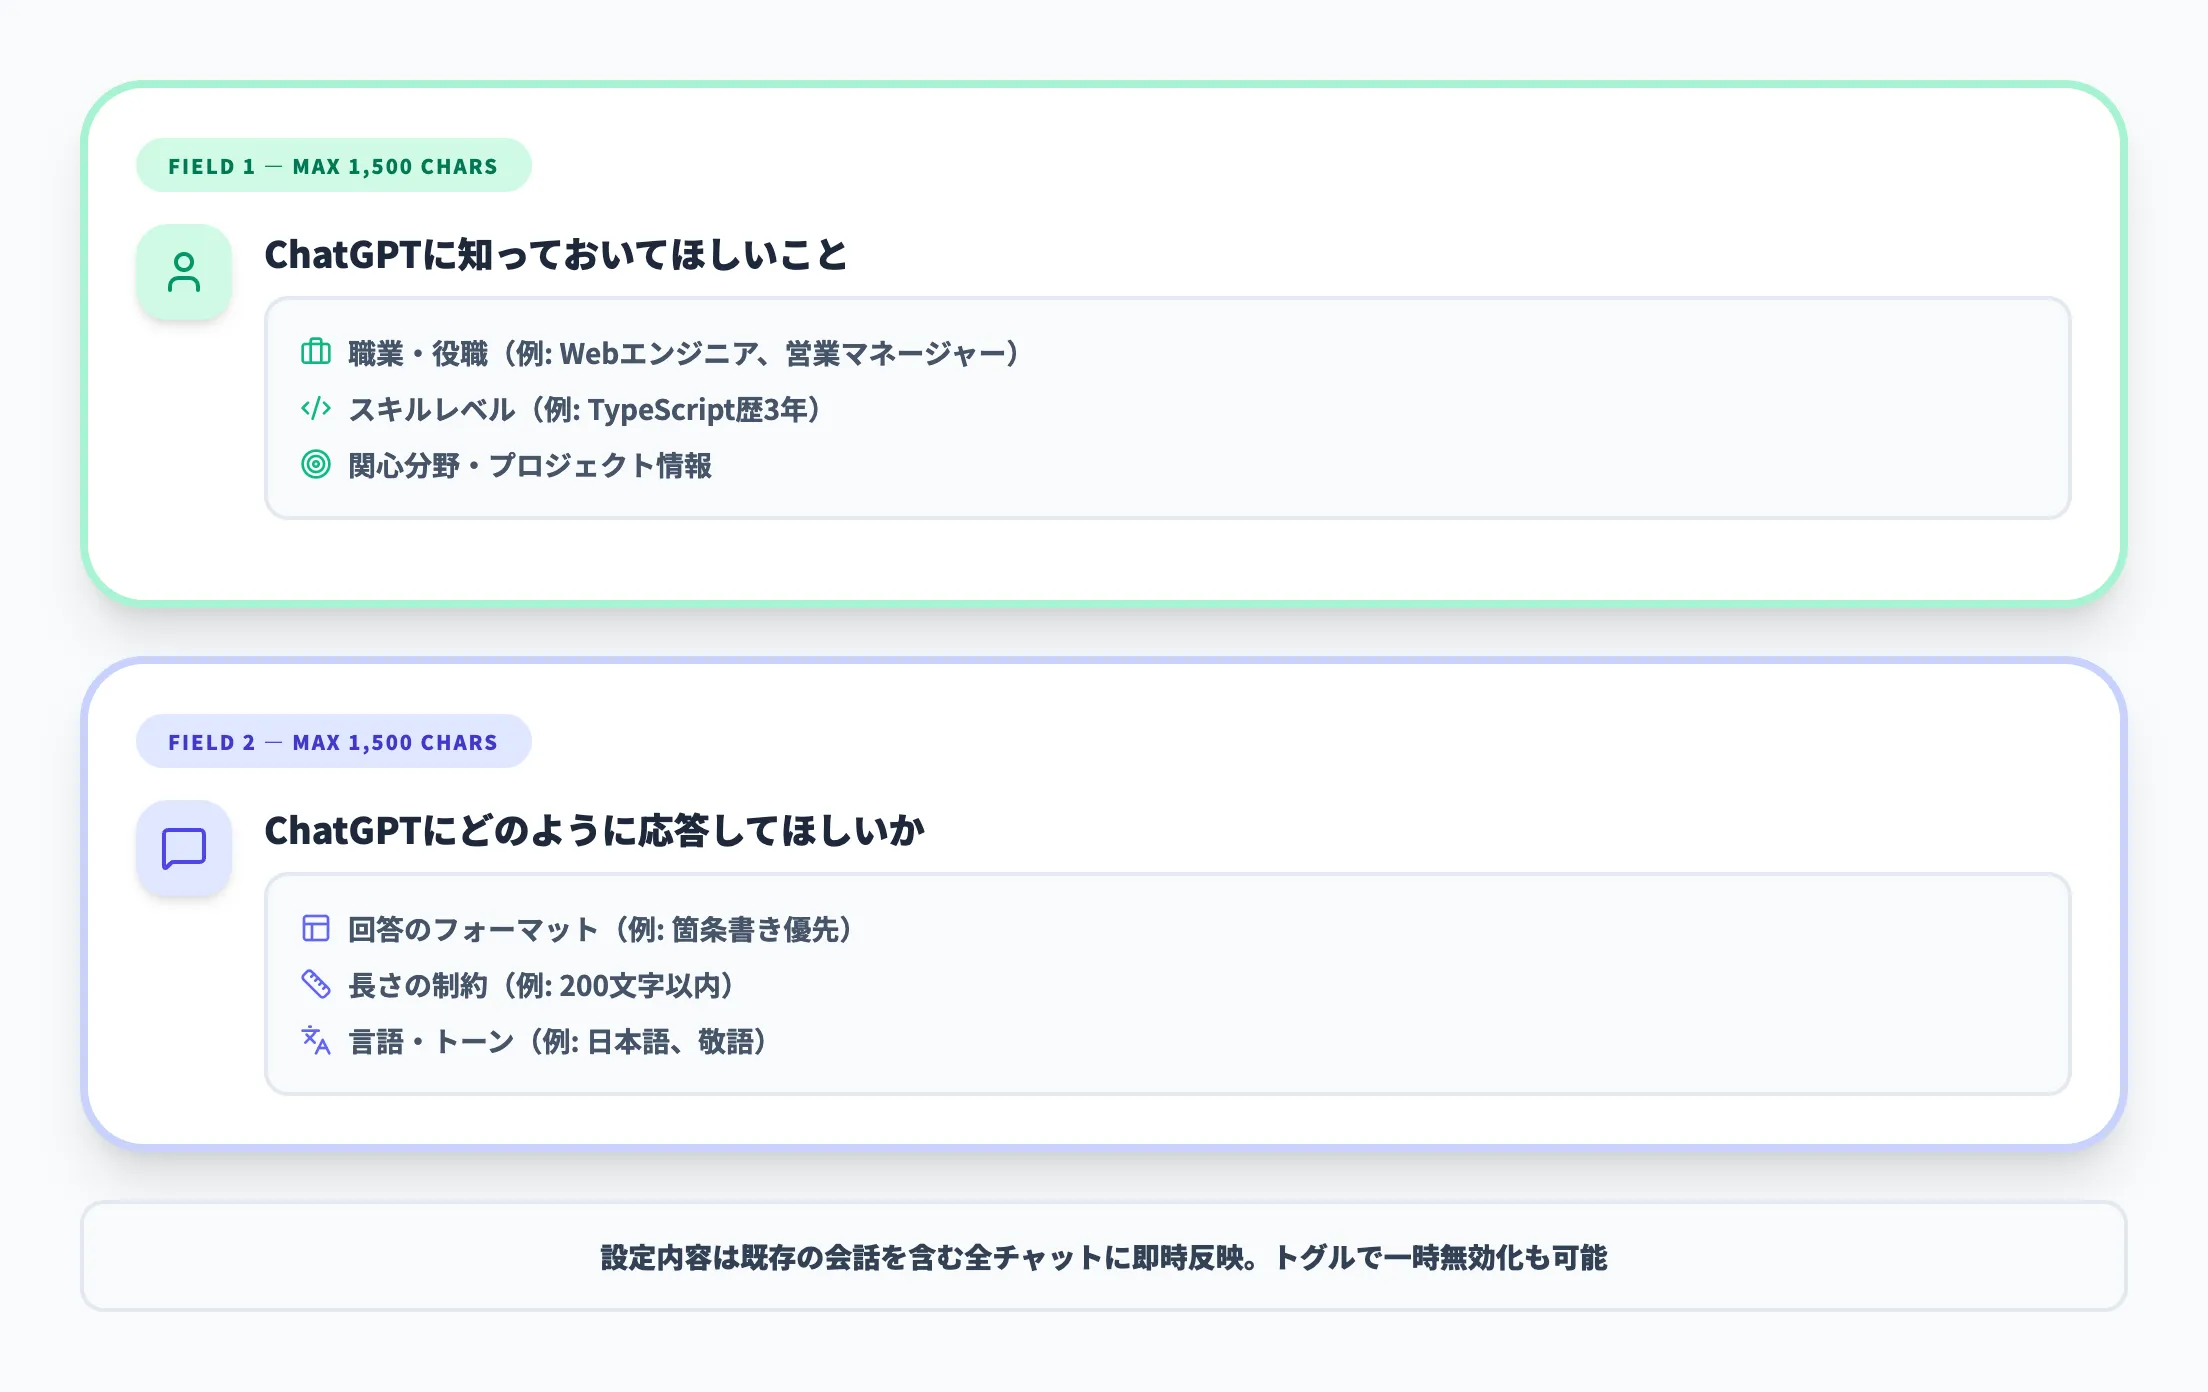Click the 言語・トーン example row
This screenshot has height=1392, width=2208.
[554, 1042]
